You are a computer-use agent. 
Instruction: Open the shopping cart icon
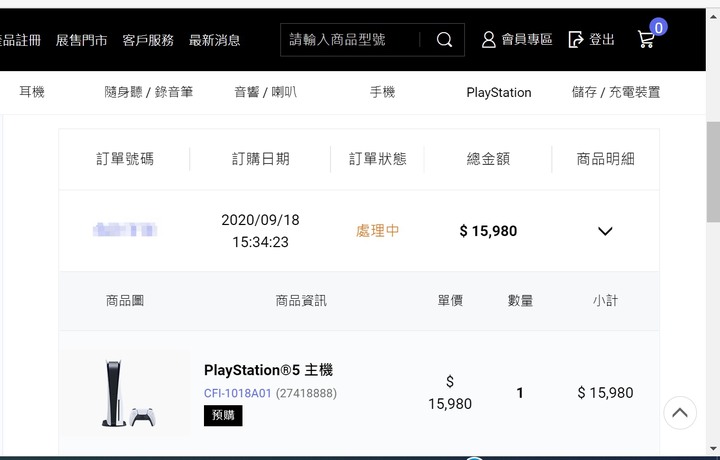(x=646, y=39)
